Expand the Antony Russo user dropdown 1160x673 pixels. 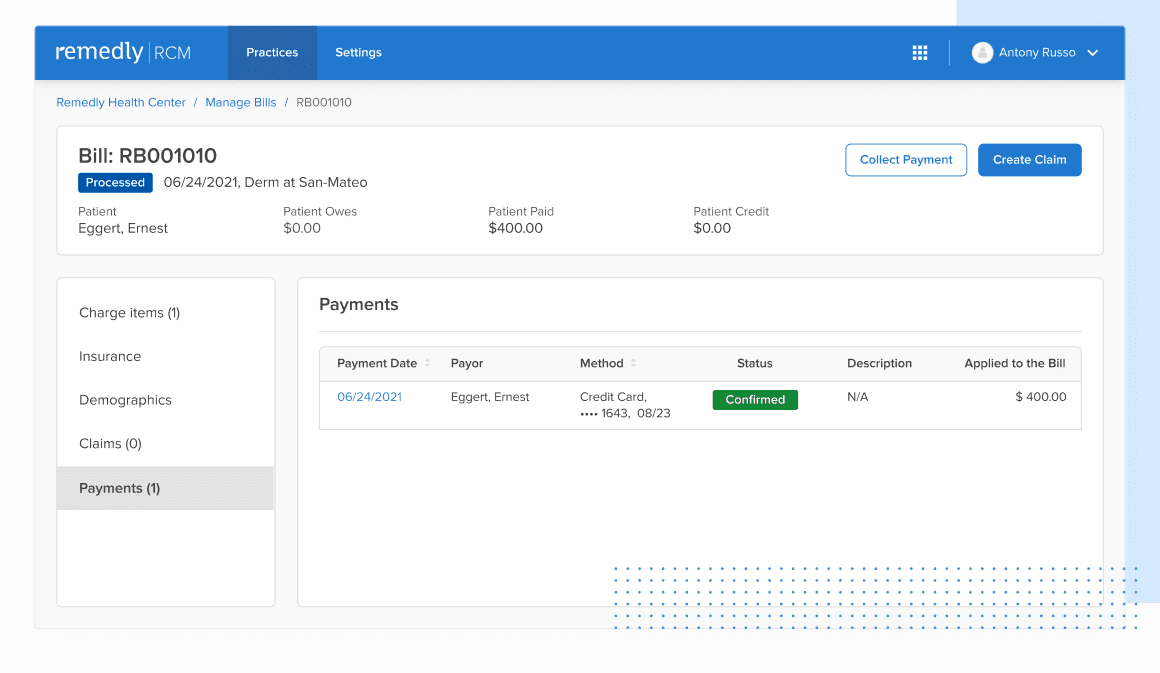click(1093, 53)
